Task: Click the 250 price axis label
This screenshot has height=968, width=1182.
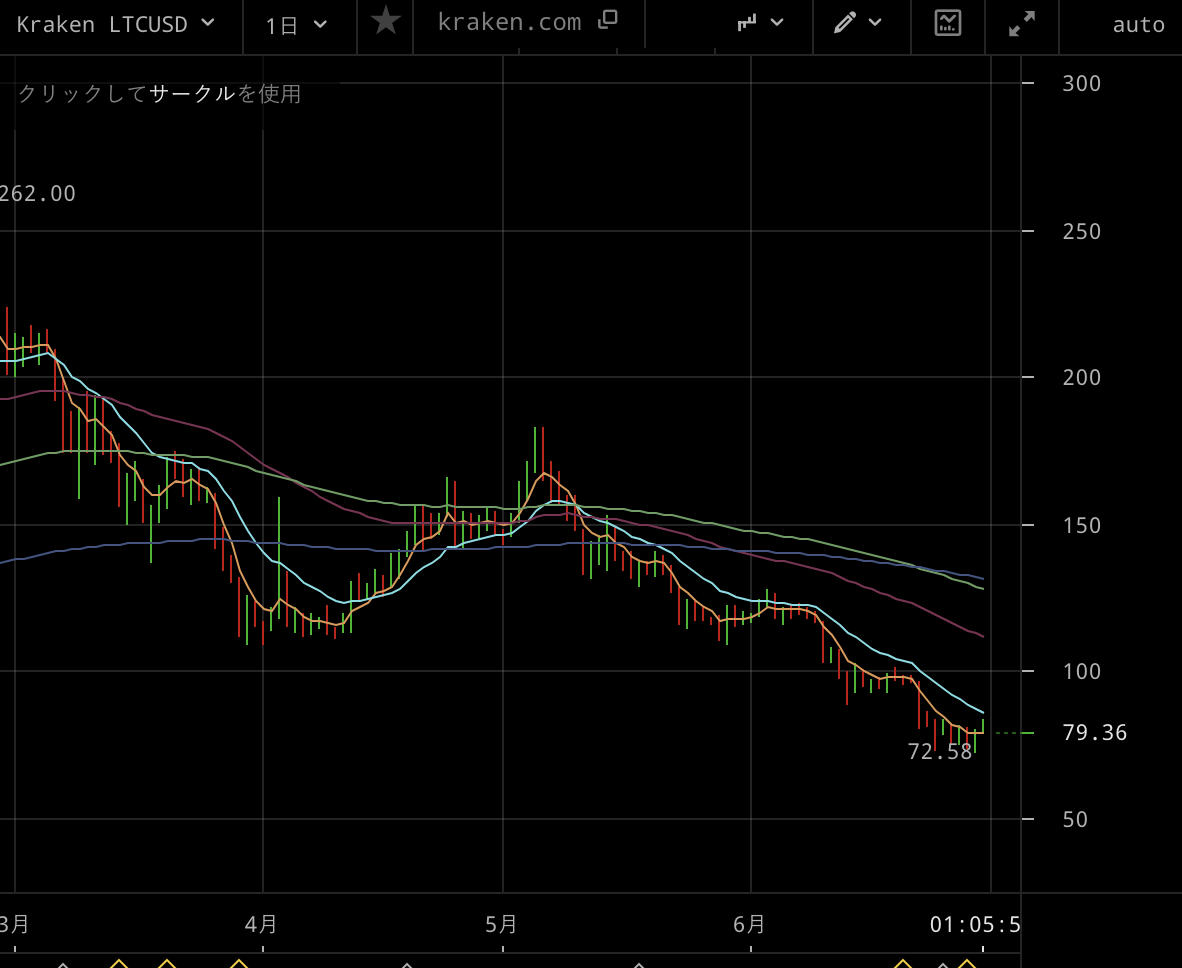Action: (x=1082, y=231)
